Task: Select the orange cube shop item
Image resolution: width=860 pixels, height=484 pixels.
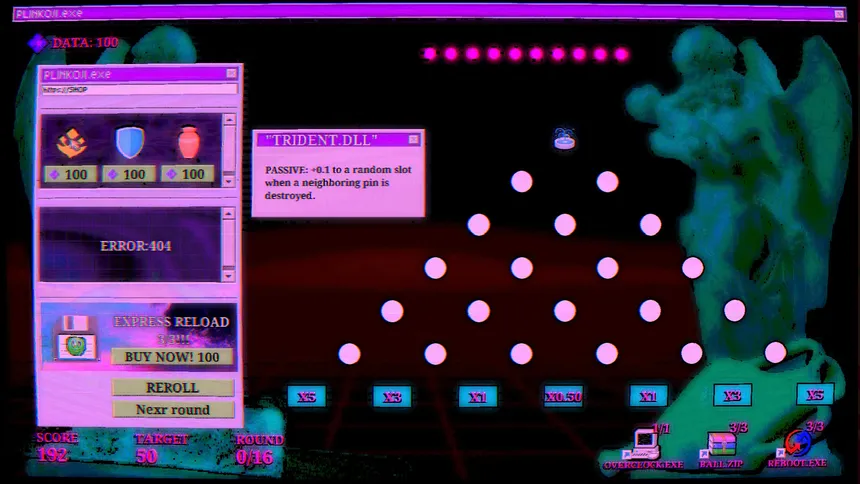Action: point(72,142)
